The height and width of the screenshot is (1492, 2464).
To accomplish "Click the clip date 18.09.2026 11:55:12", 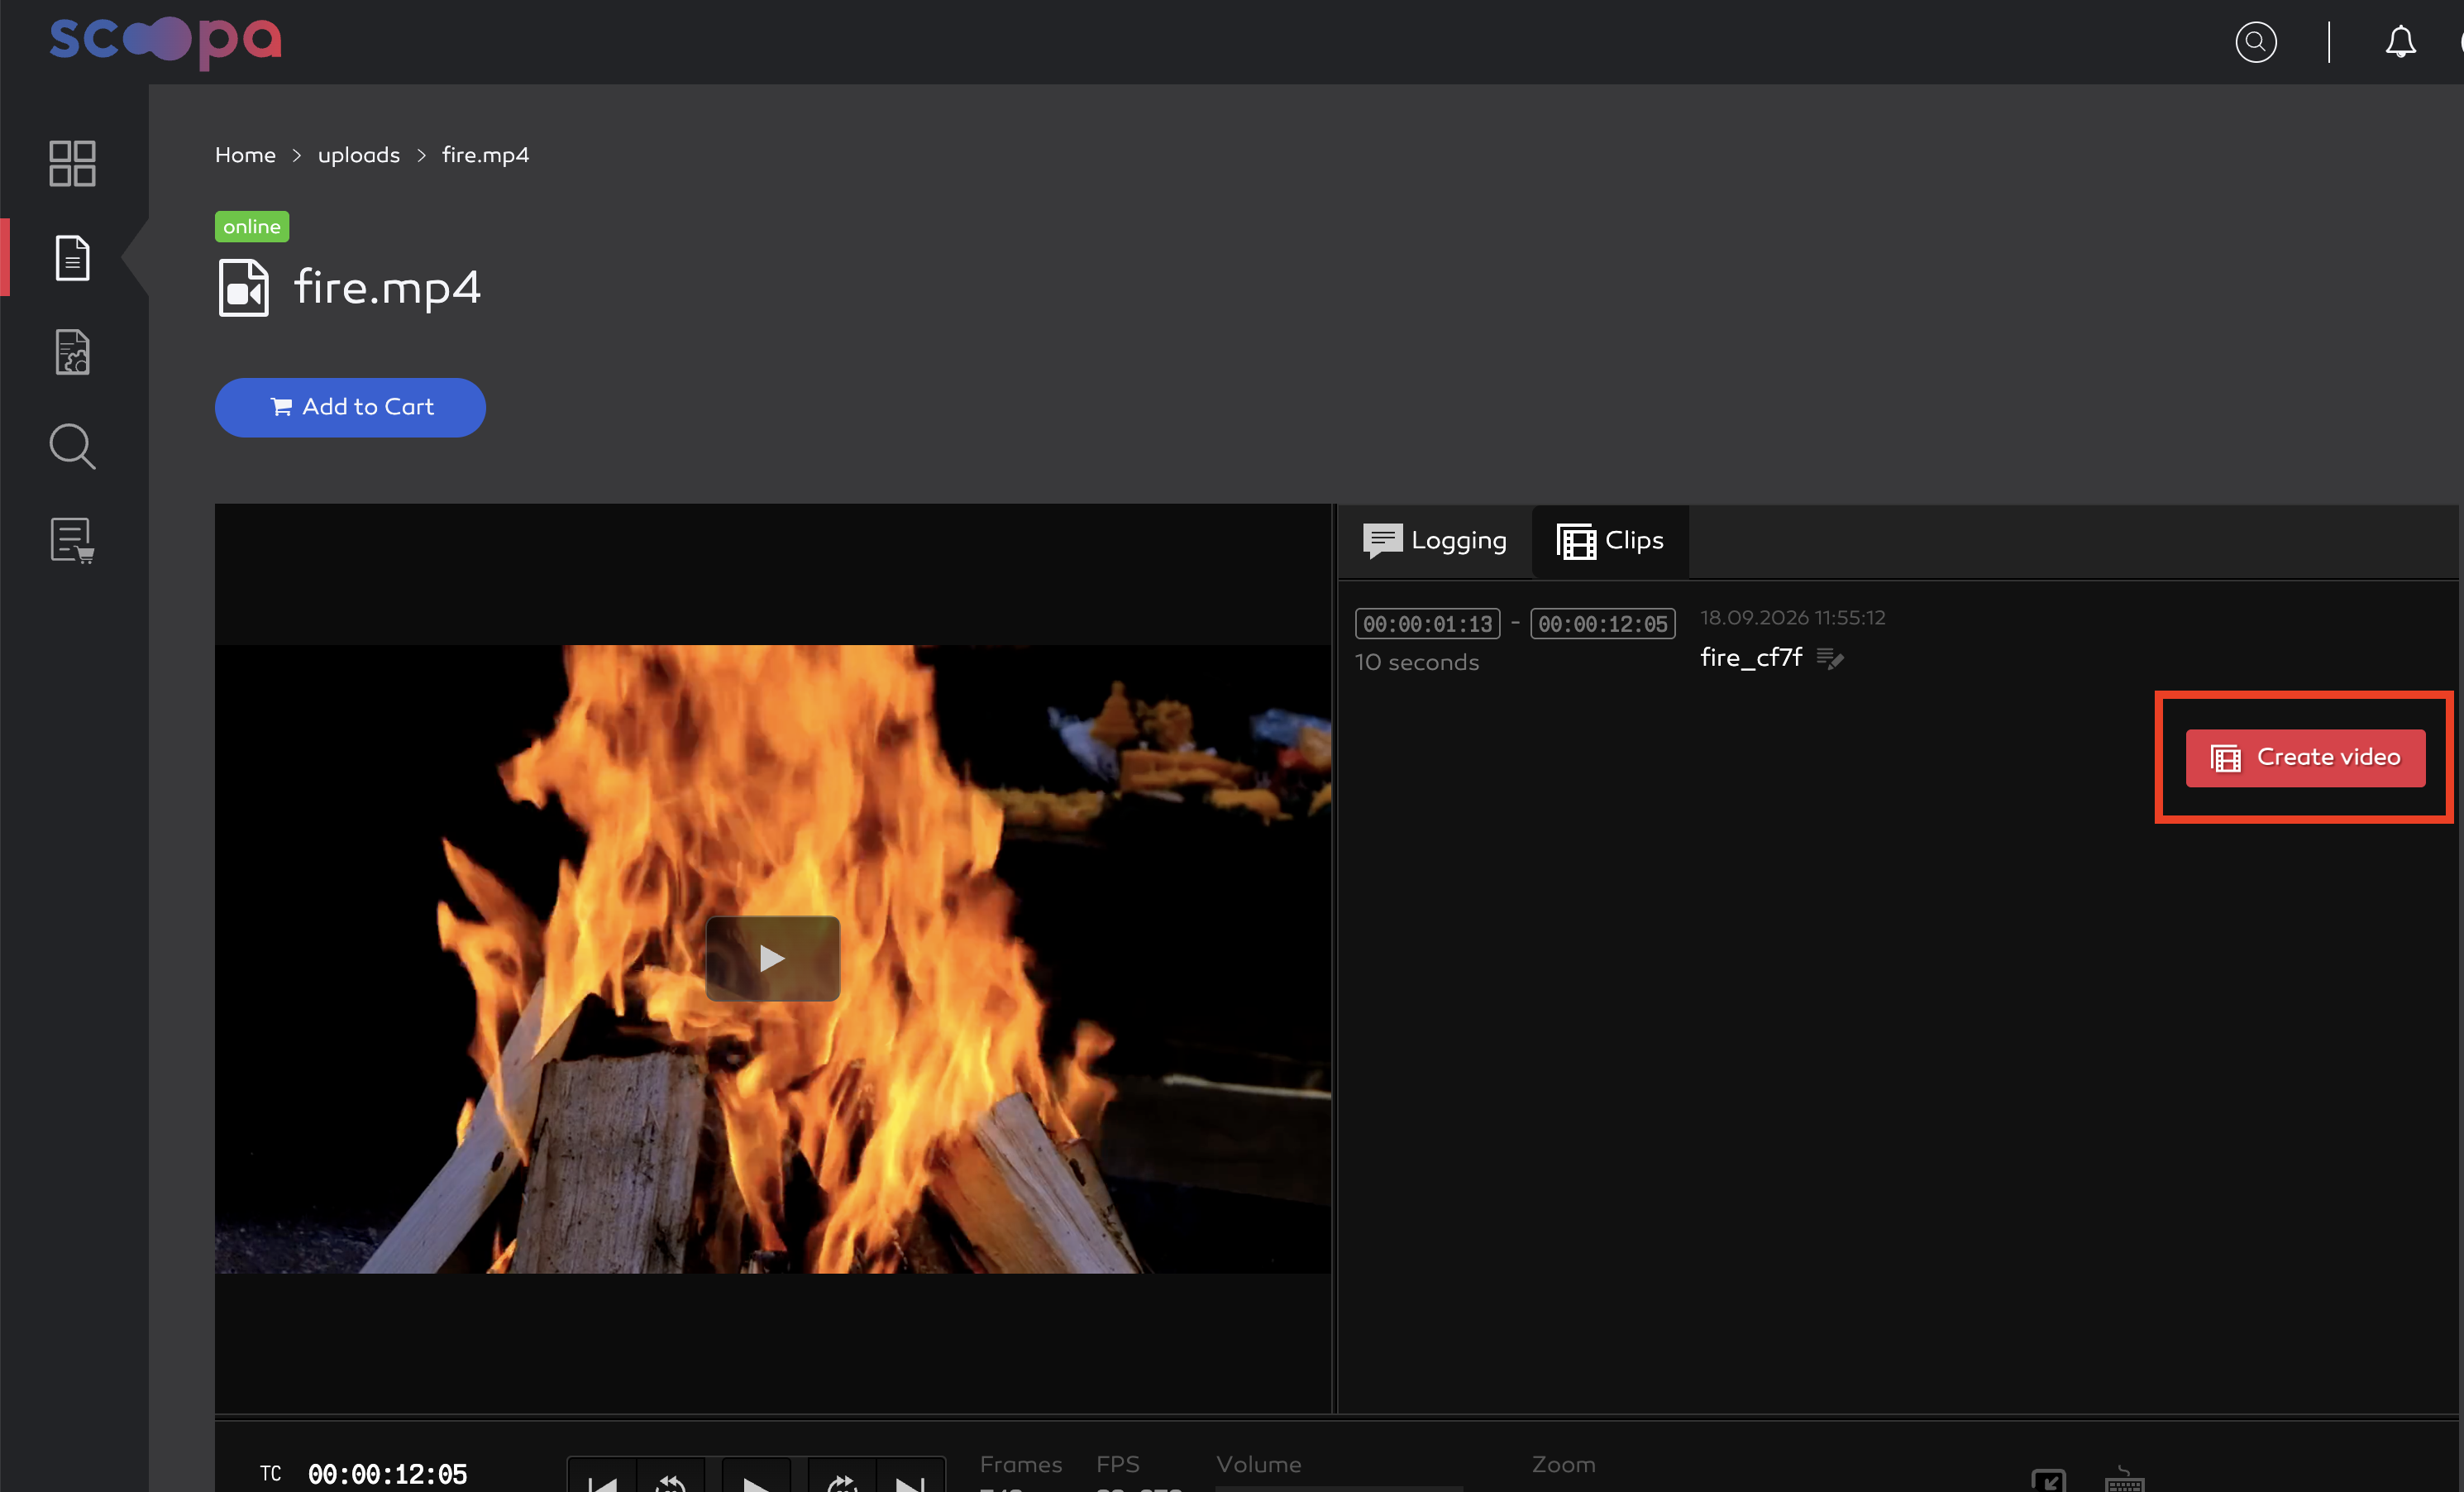I will pyautogui.click(x=1793, y=618).
